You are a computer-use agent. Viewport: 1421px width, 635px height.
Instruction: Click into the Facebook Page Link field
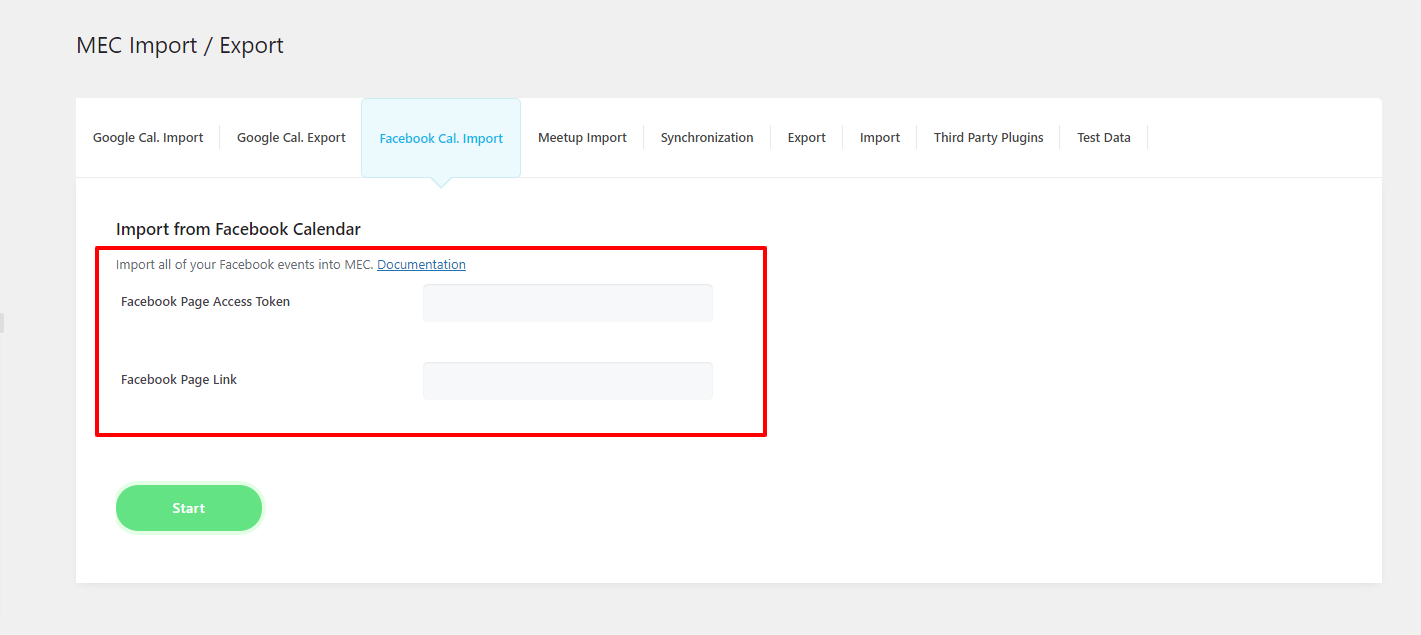coord(568,381)
